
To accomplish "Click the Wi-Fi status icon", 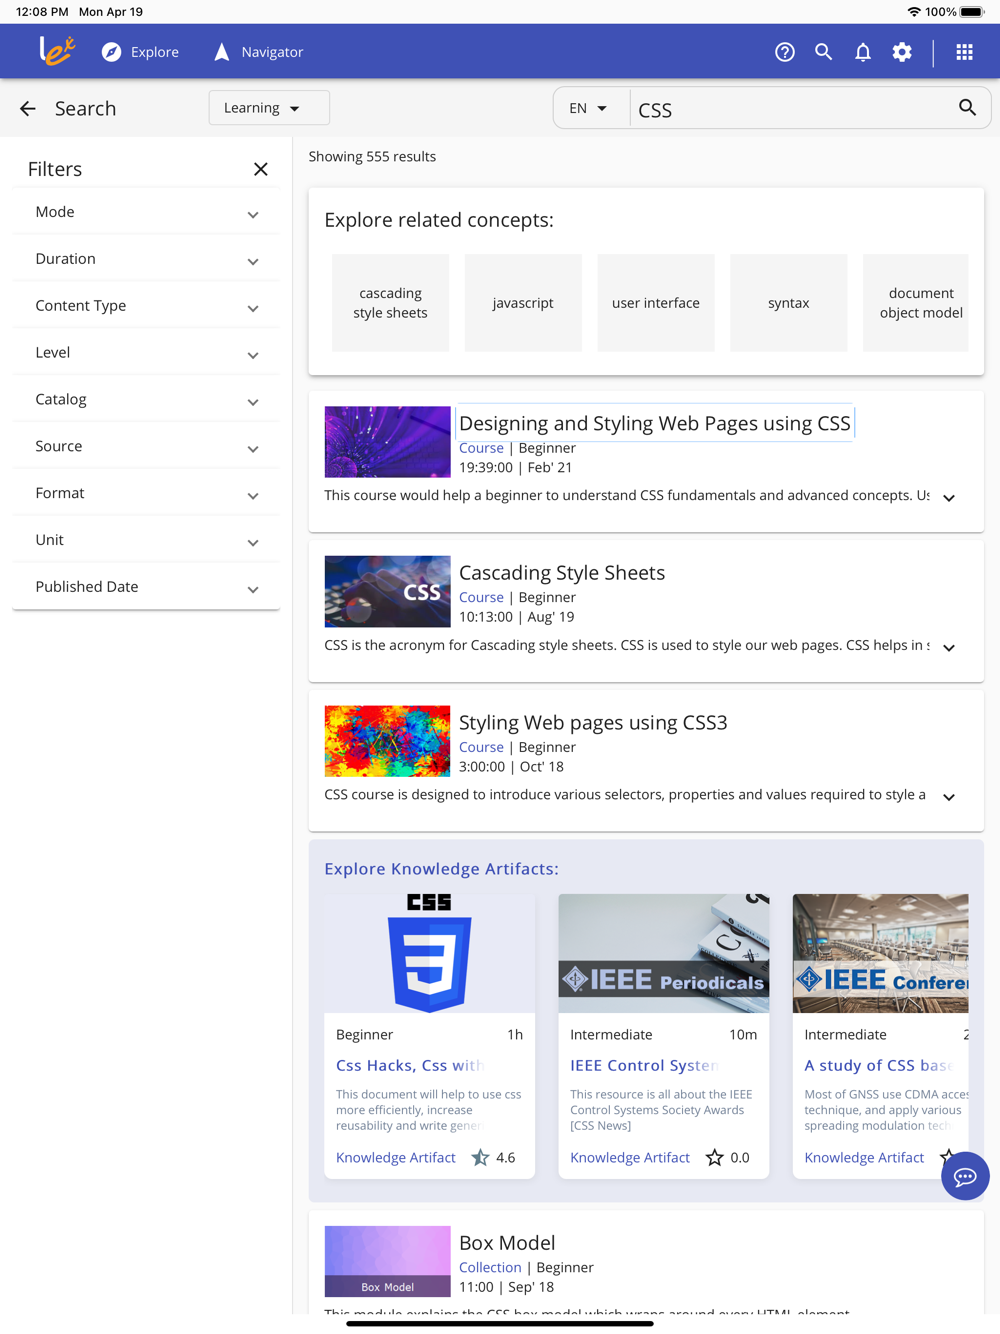I will [x=913, y=12].
